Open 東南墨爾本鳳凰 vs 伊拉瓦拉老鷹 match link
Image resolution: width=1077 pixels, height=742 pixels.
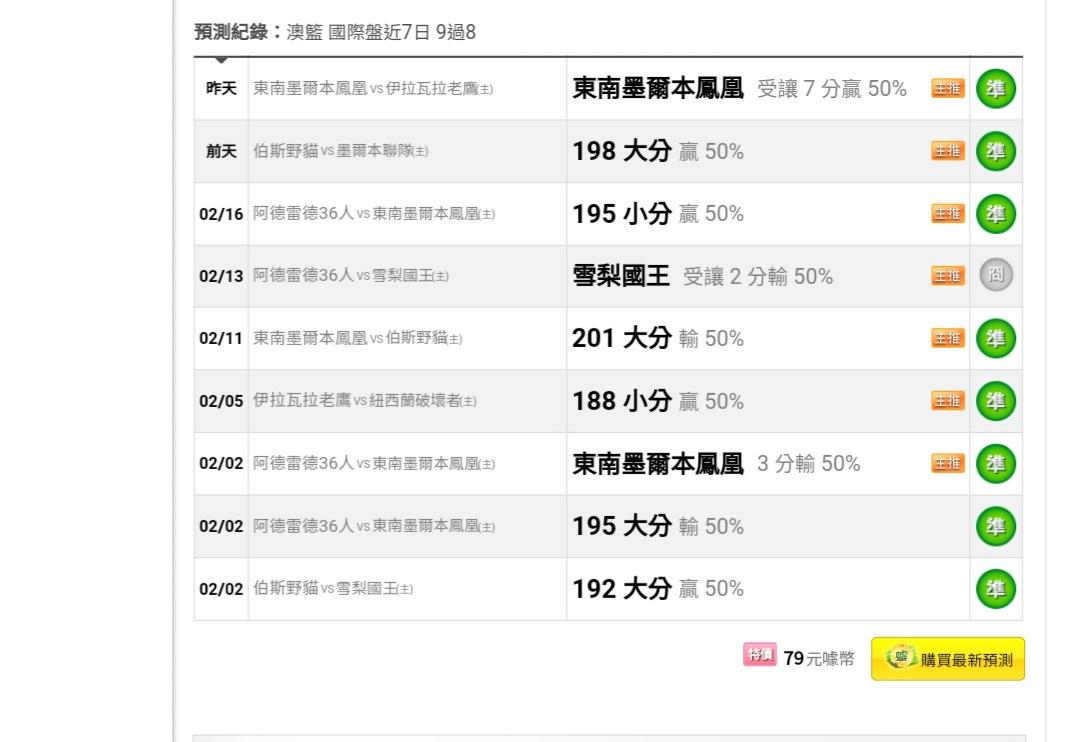(x=373, y=89)
